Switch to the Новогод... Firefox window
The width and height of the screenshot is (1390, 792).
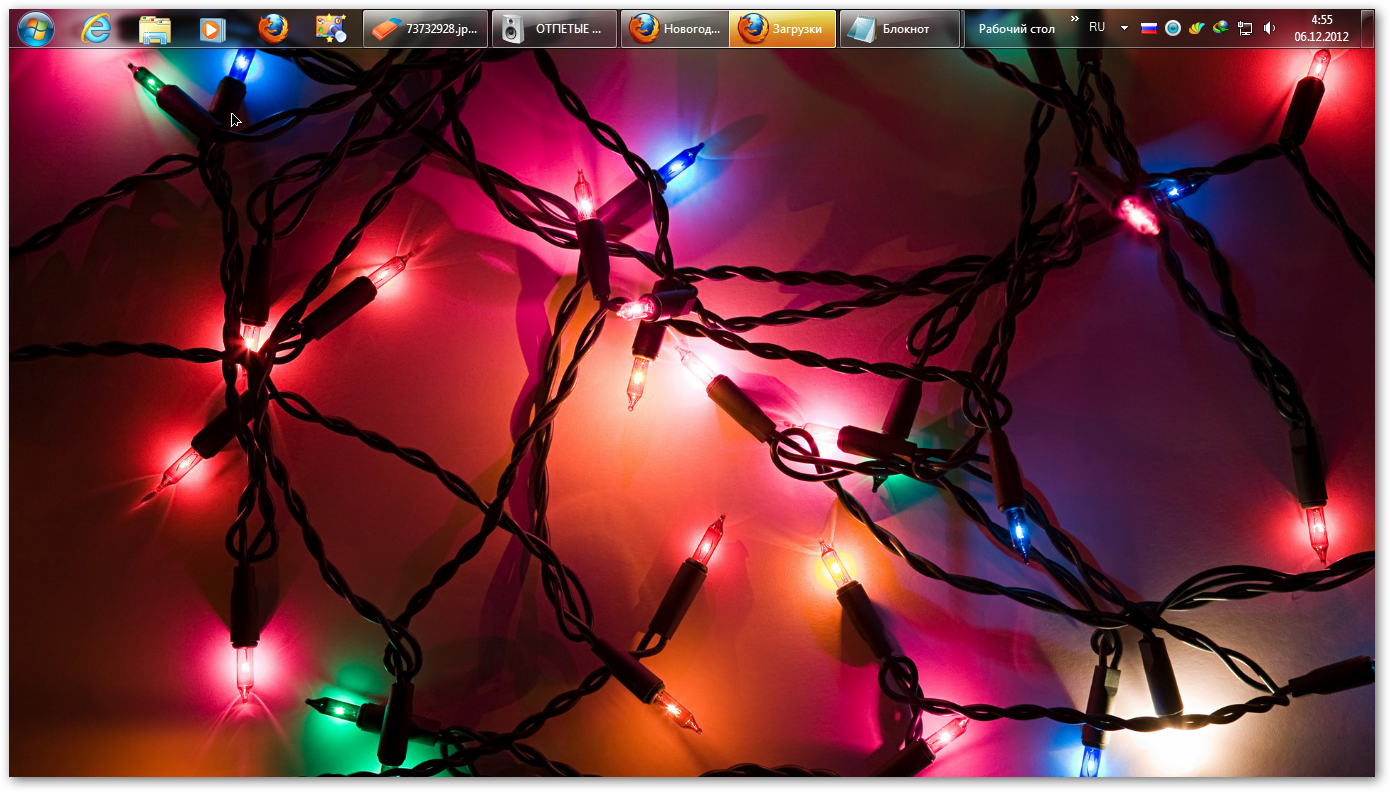tap(675, 29)
